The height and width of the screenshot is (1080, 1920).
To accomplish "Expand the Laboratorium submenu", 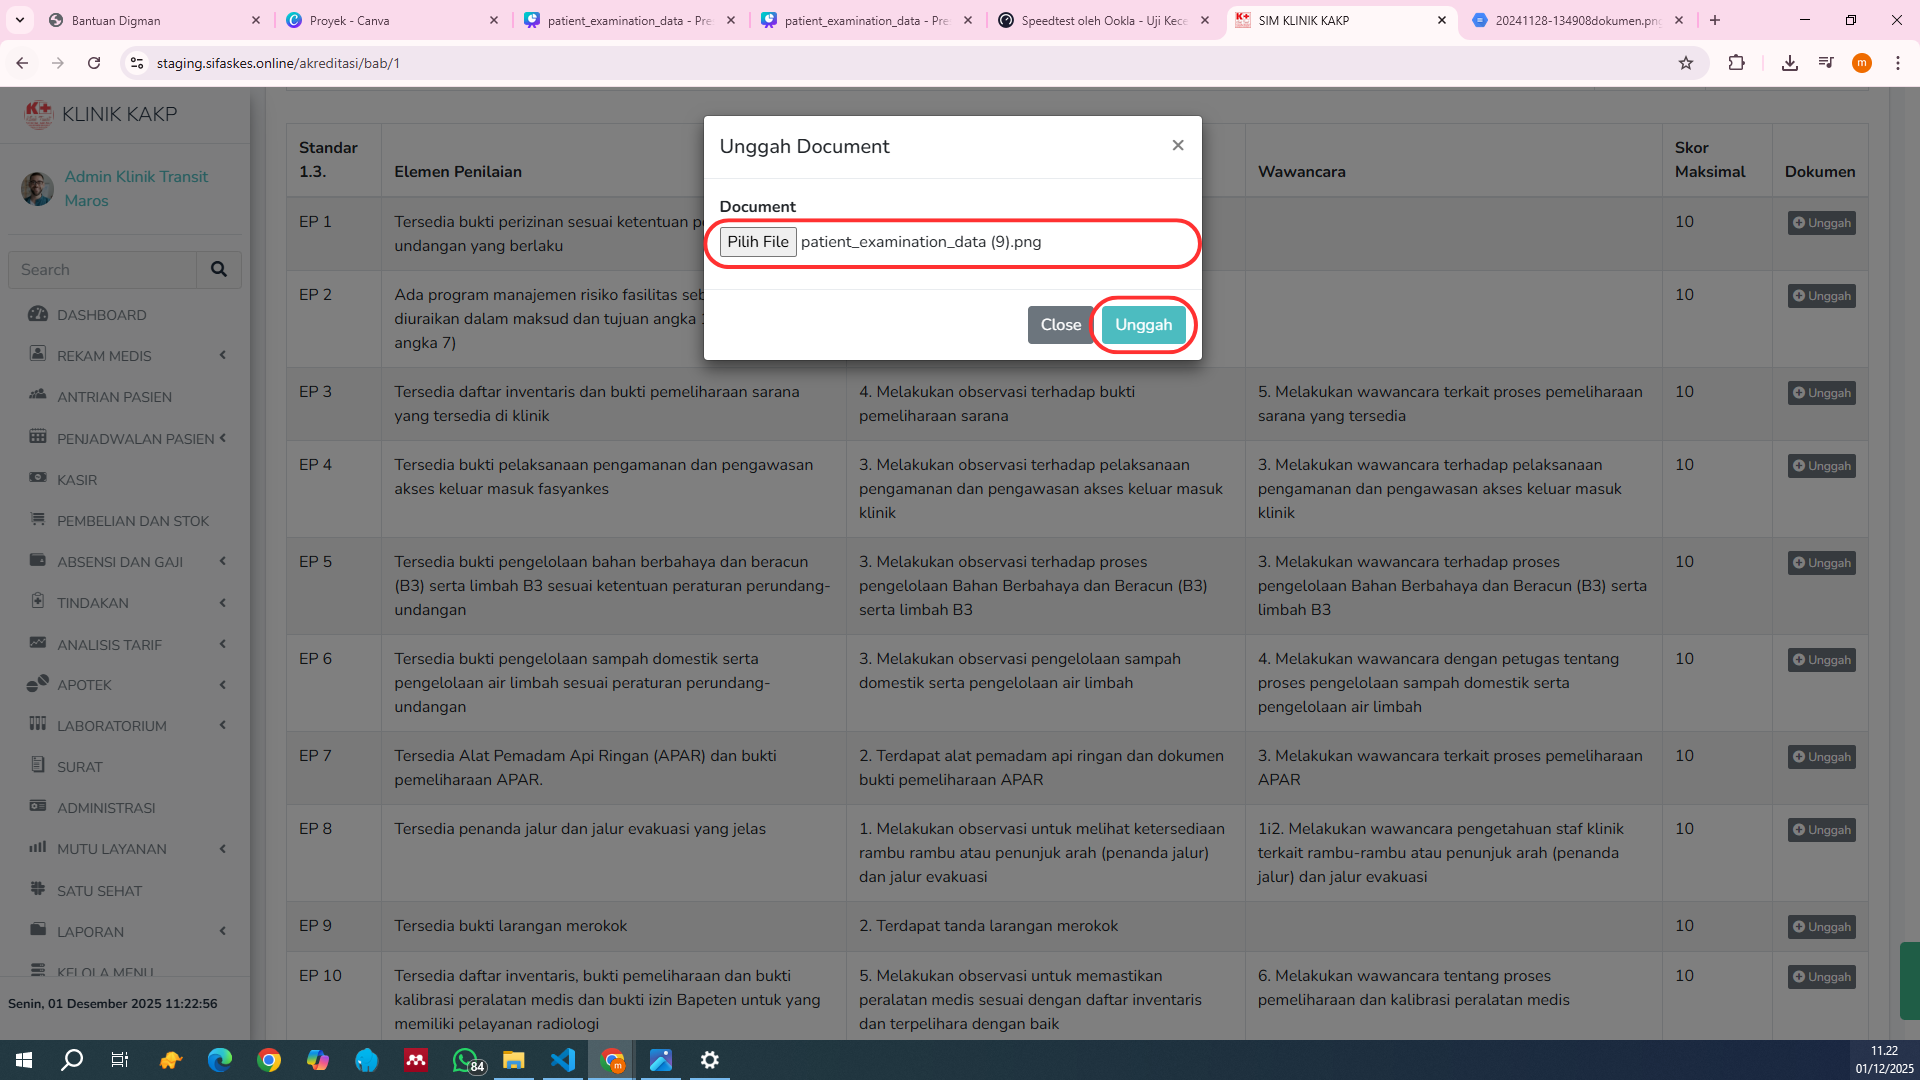I will 111,726.
